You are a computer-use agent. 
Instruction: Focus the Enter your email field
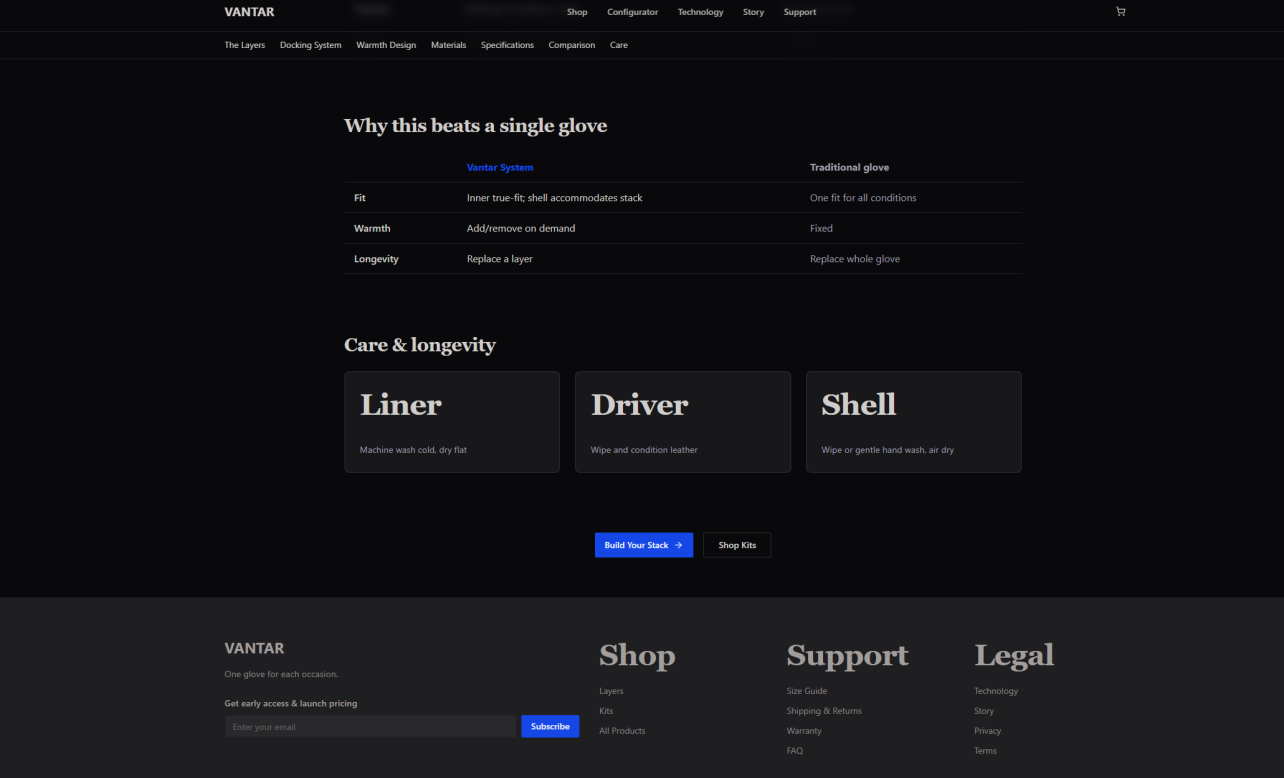[x=370, y=727]
